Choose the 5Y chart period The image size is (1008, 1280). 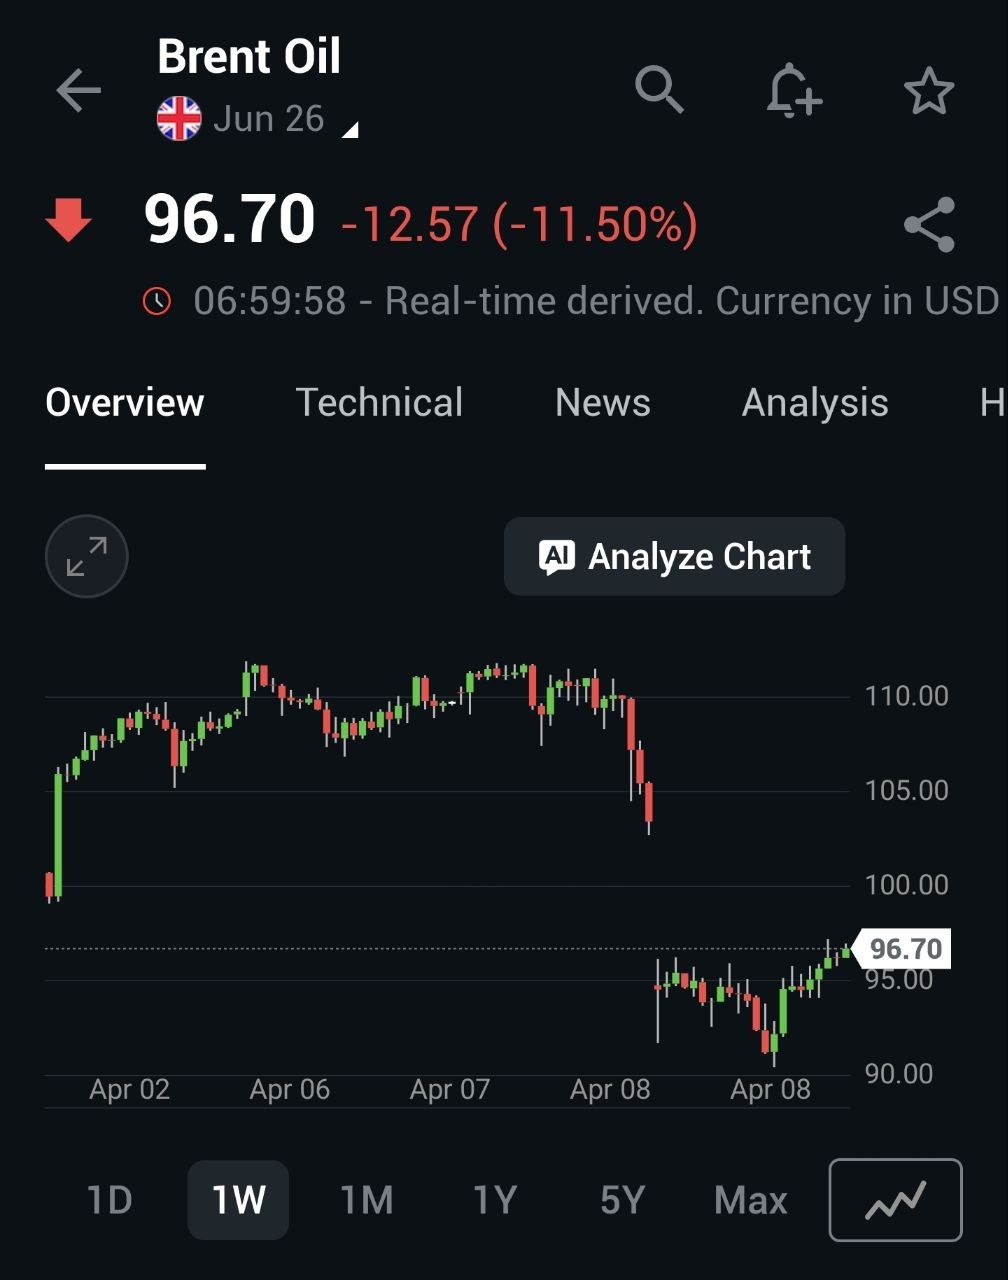622,1199
